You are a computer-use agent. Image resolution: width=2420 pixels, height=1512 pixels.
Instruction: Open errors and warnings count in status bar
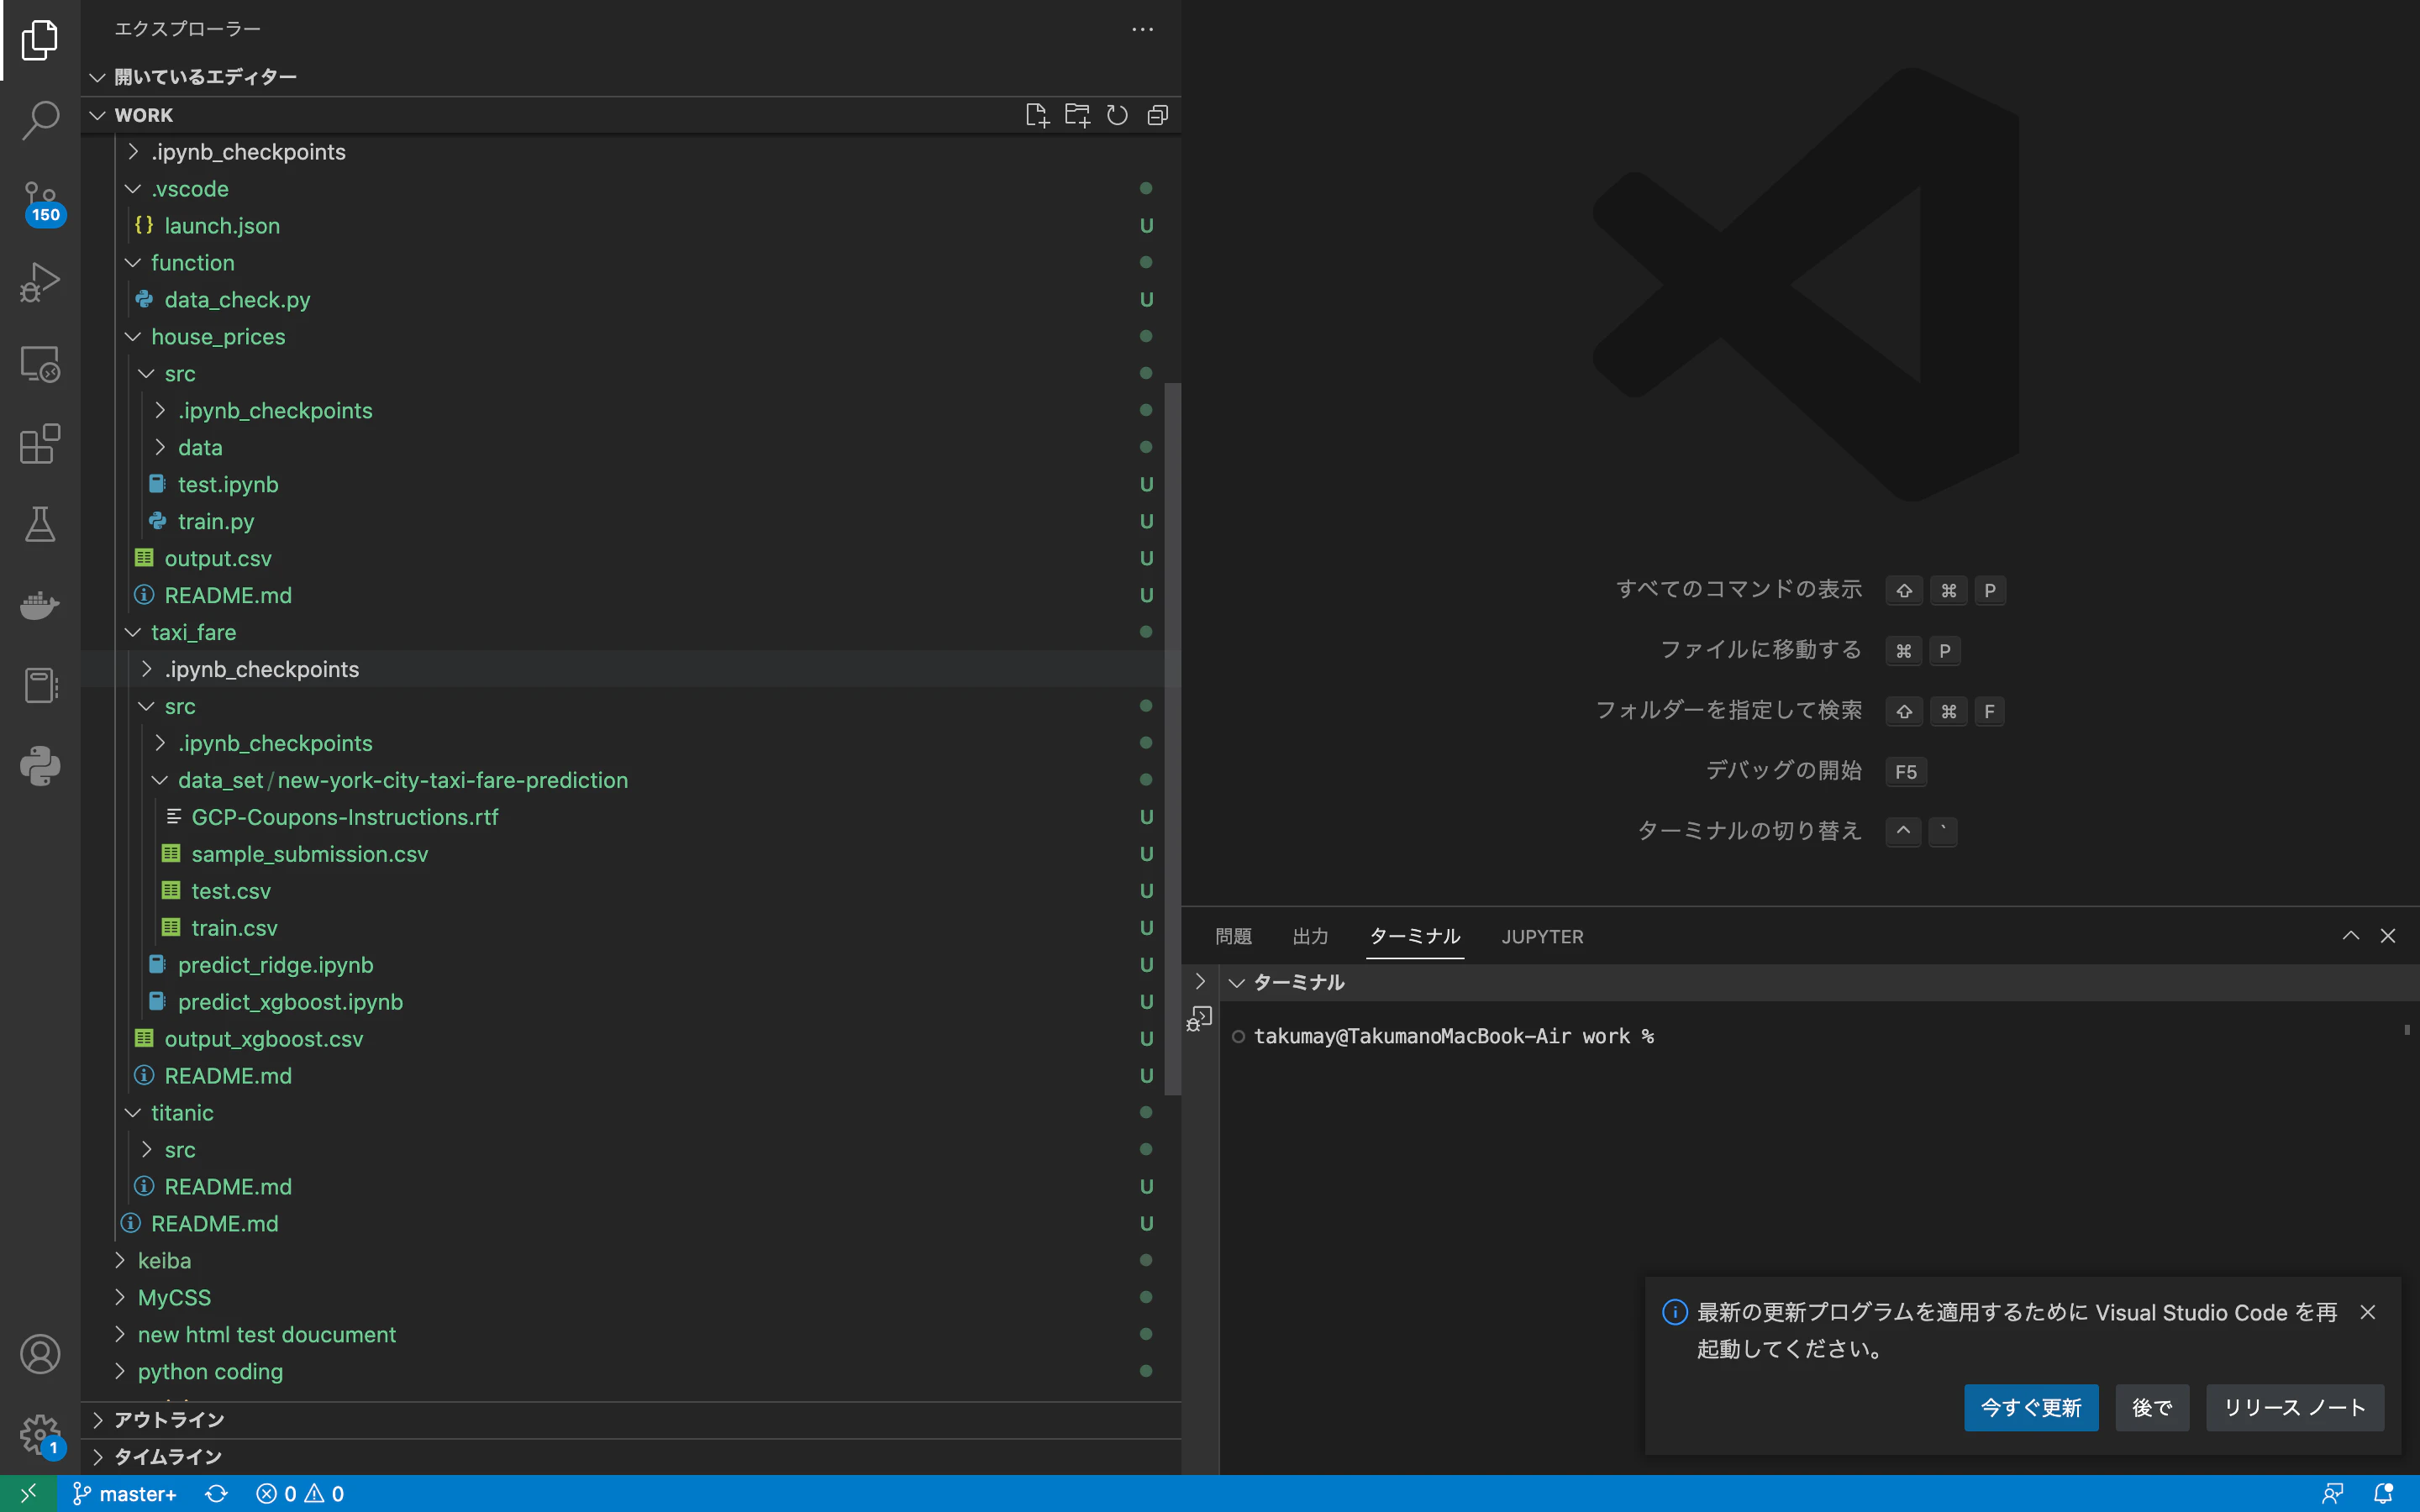coord(300,1493)
